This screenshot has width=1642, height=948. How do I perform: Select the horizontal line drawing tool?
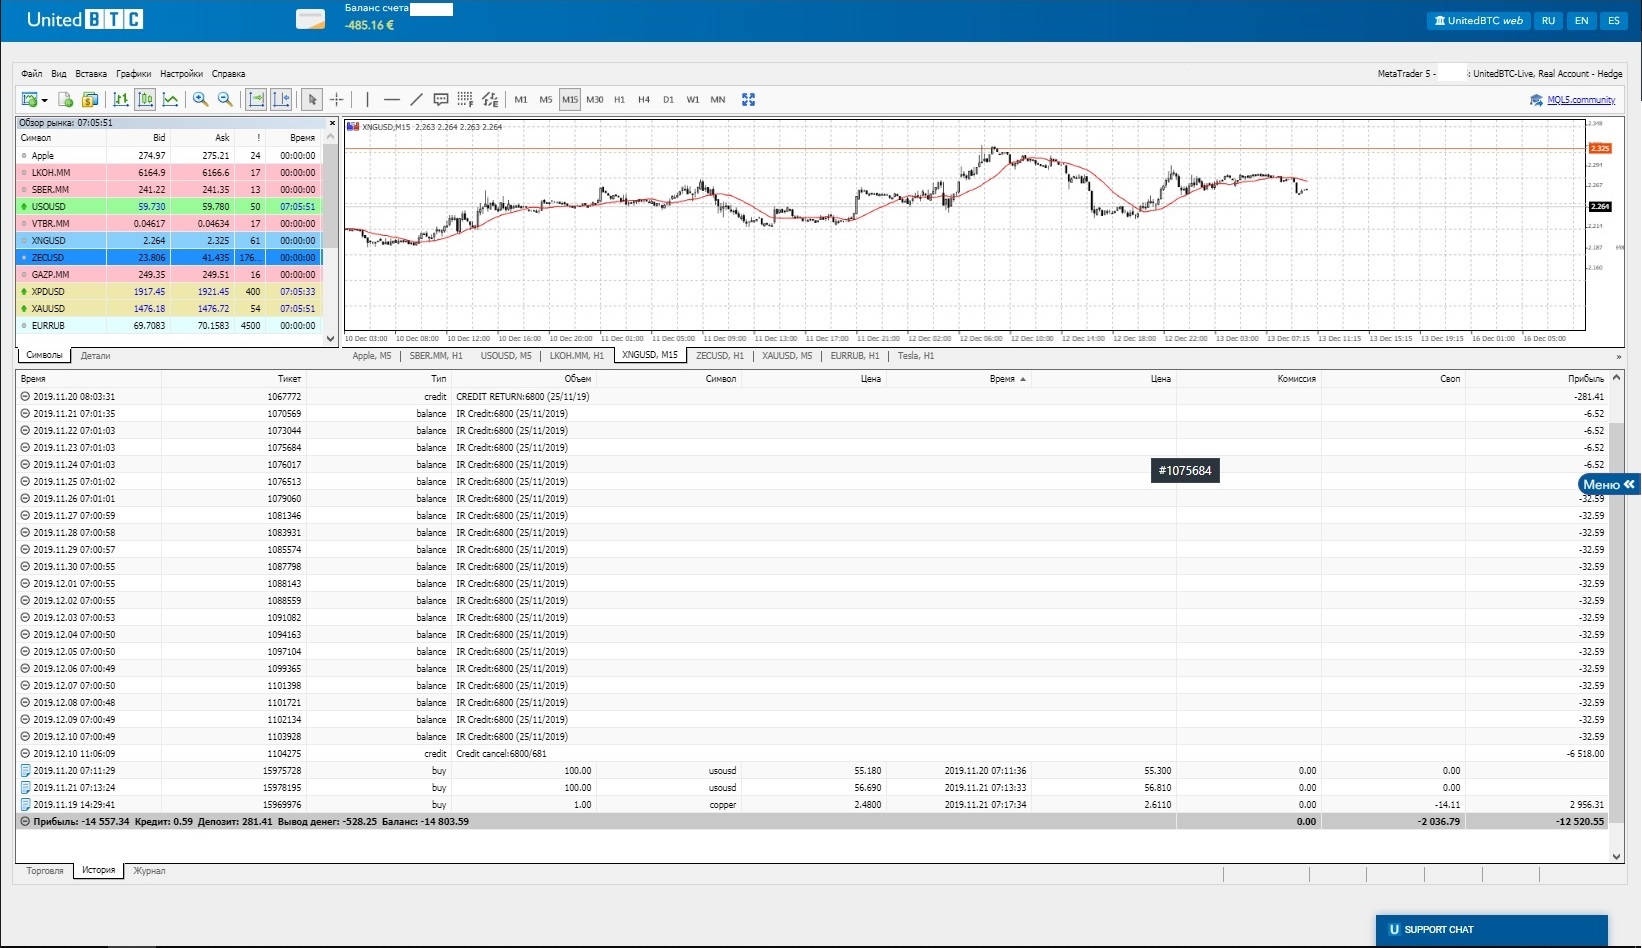point(392,99)
